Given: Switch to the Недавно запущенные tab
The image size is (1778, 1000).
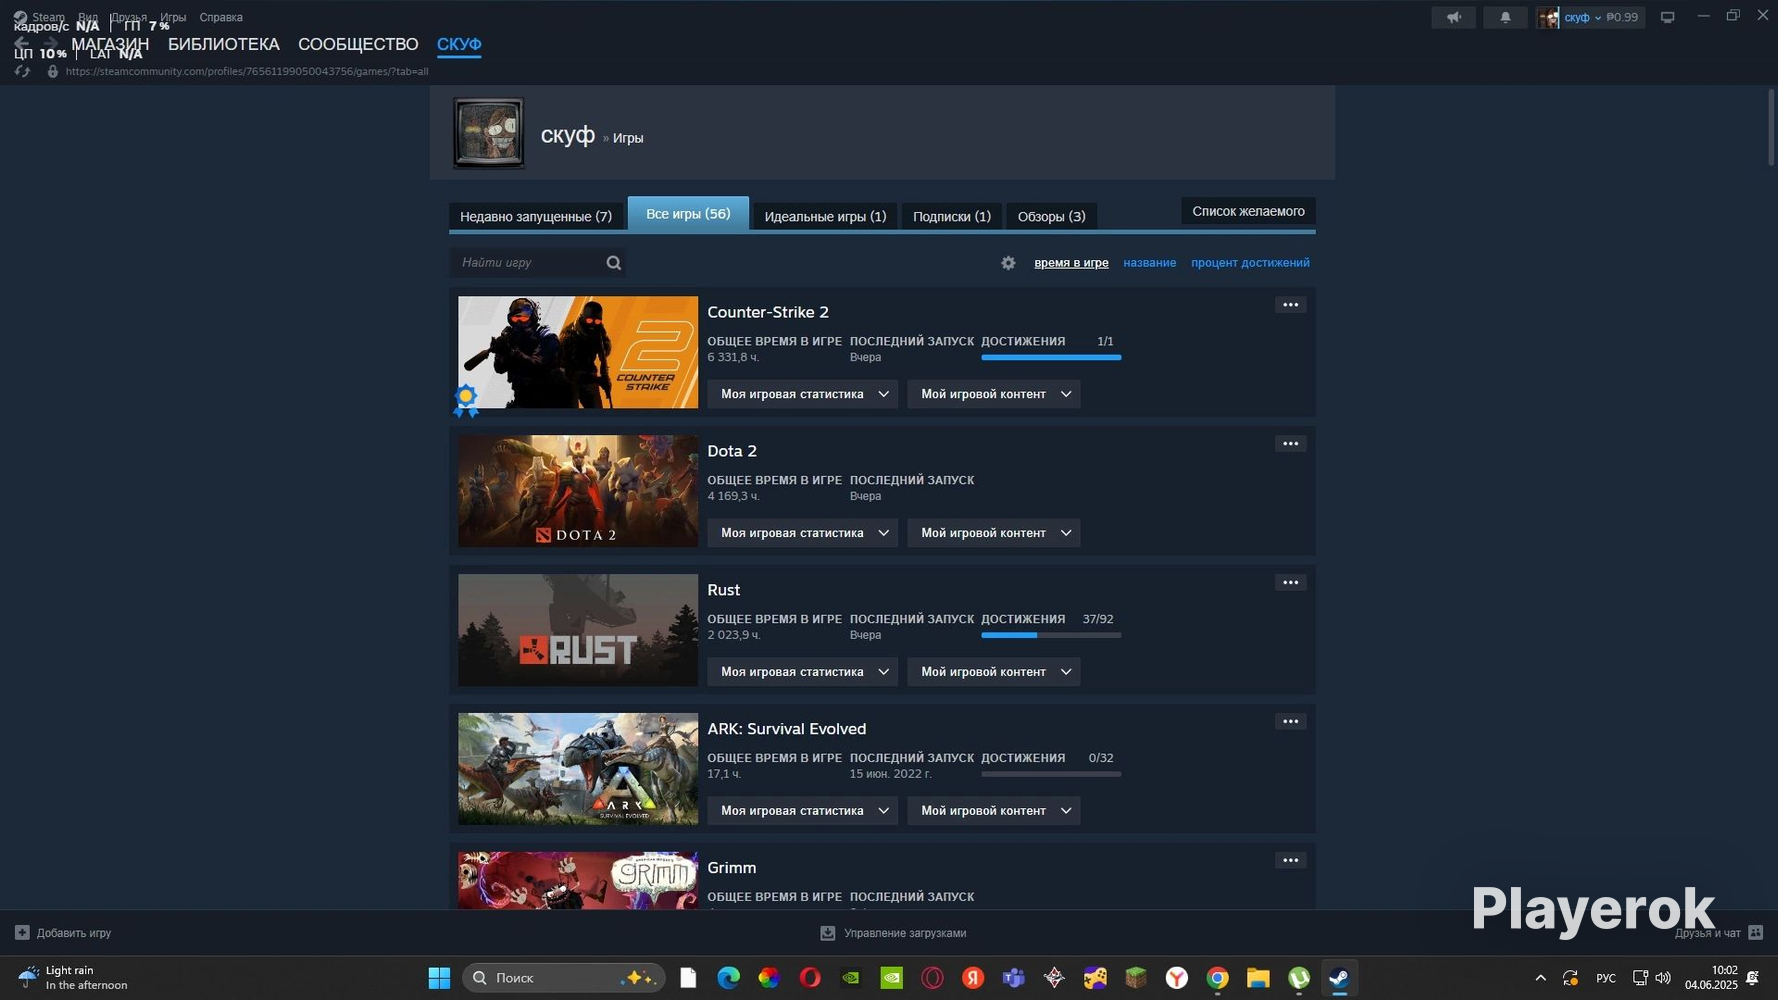Looking at the screenshot, I should click(536, 216).
